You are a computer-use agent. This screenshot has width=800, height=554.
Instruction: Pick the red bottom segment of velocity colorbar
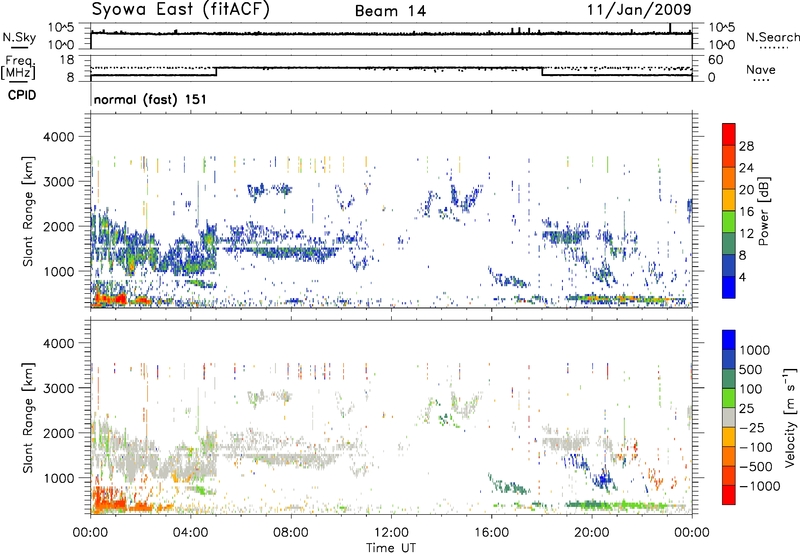[x=729, y=495]
